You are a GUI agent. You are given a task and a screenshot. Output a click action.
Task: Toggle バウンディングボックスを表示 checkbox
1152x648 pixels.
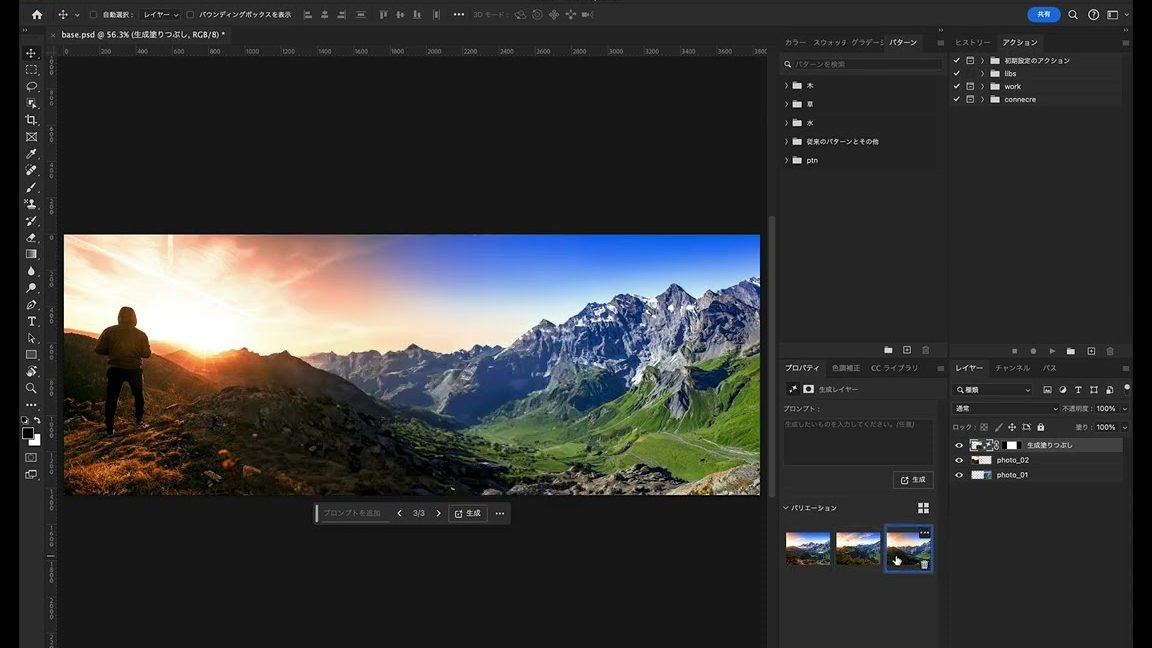click(190, 15)
